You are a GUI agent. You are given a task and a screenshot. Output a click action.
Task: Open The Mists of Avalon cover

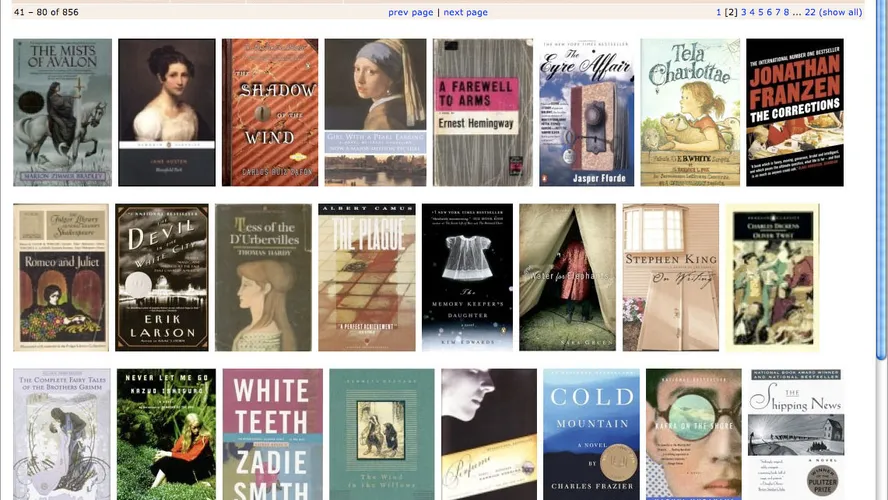[62, 112]
